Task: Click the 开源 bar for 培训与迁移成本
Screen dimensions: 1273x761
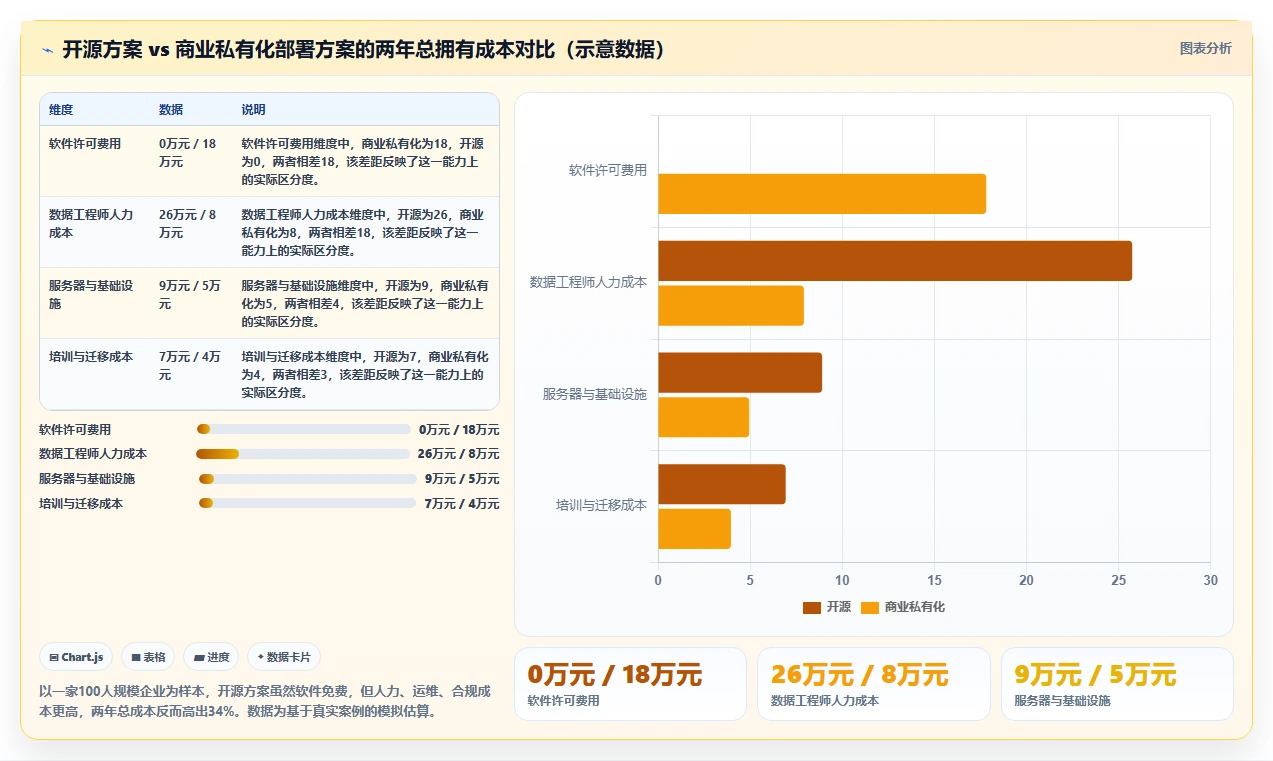Action: pyautogui.click(x=722, y=484)
